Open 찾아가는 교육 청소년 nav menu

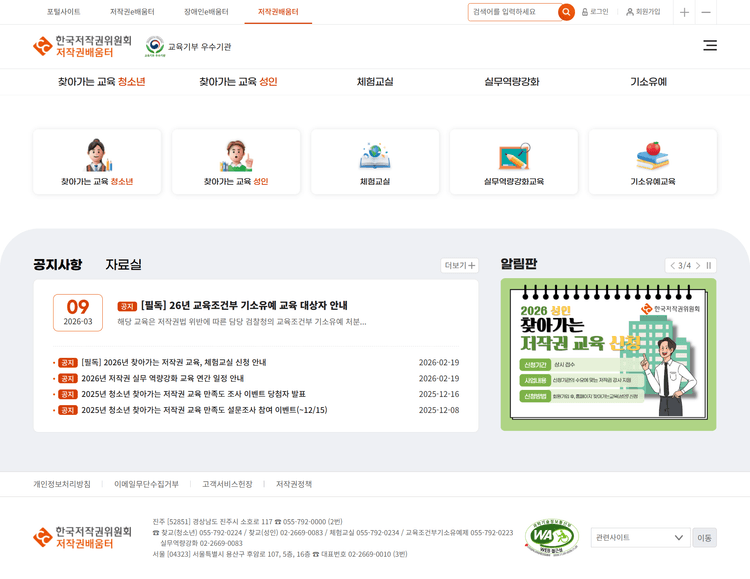[101, 82]
